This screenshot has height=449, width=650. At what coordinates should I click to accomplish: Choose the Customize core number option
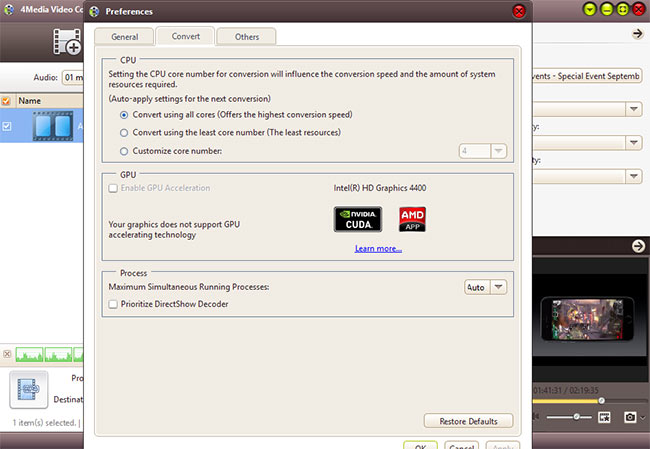[x=124, y=151]
